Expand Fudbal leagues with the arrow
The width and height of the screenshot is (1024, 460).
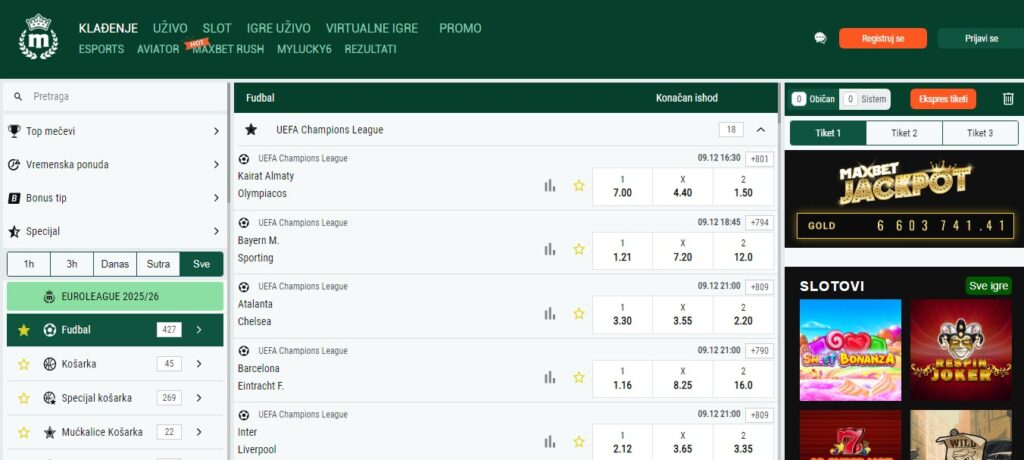point(199,330)
